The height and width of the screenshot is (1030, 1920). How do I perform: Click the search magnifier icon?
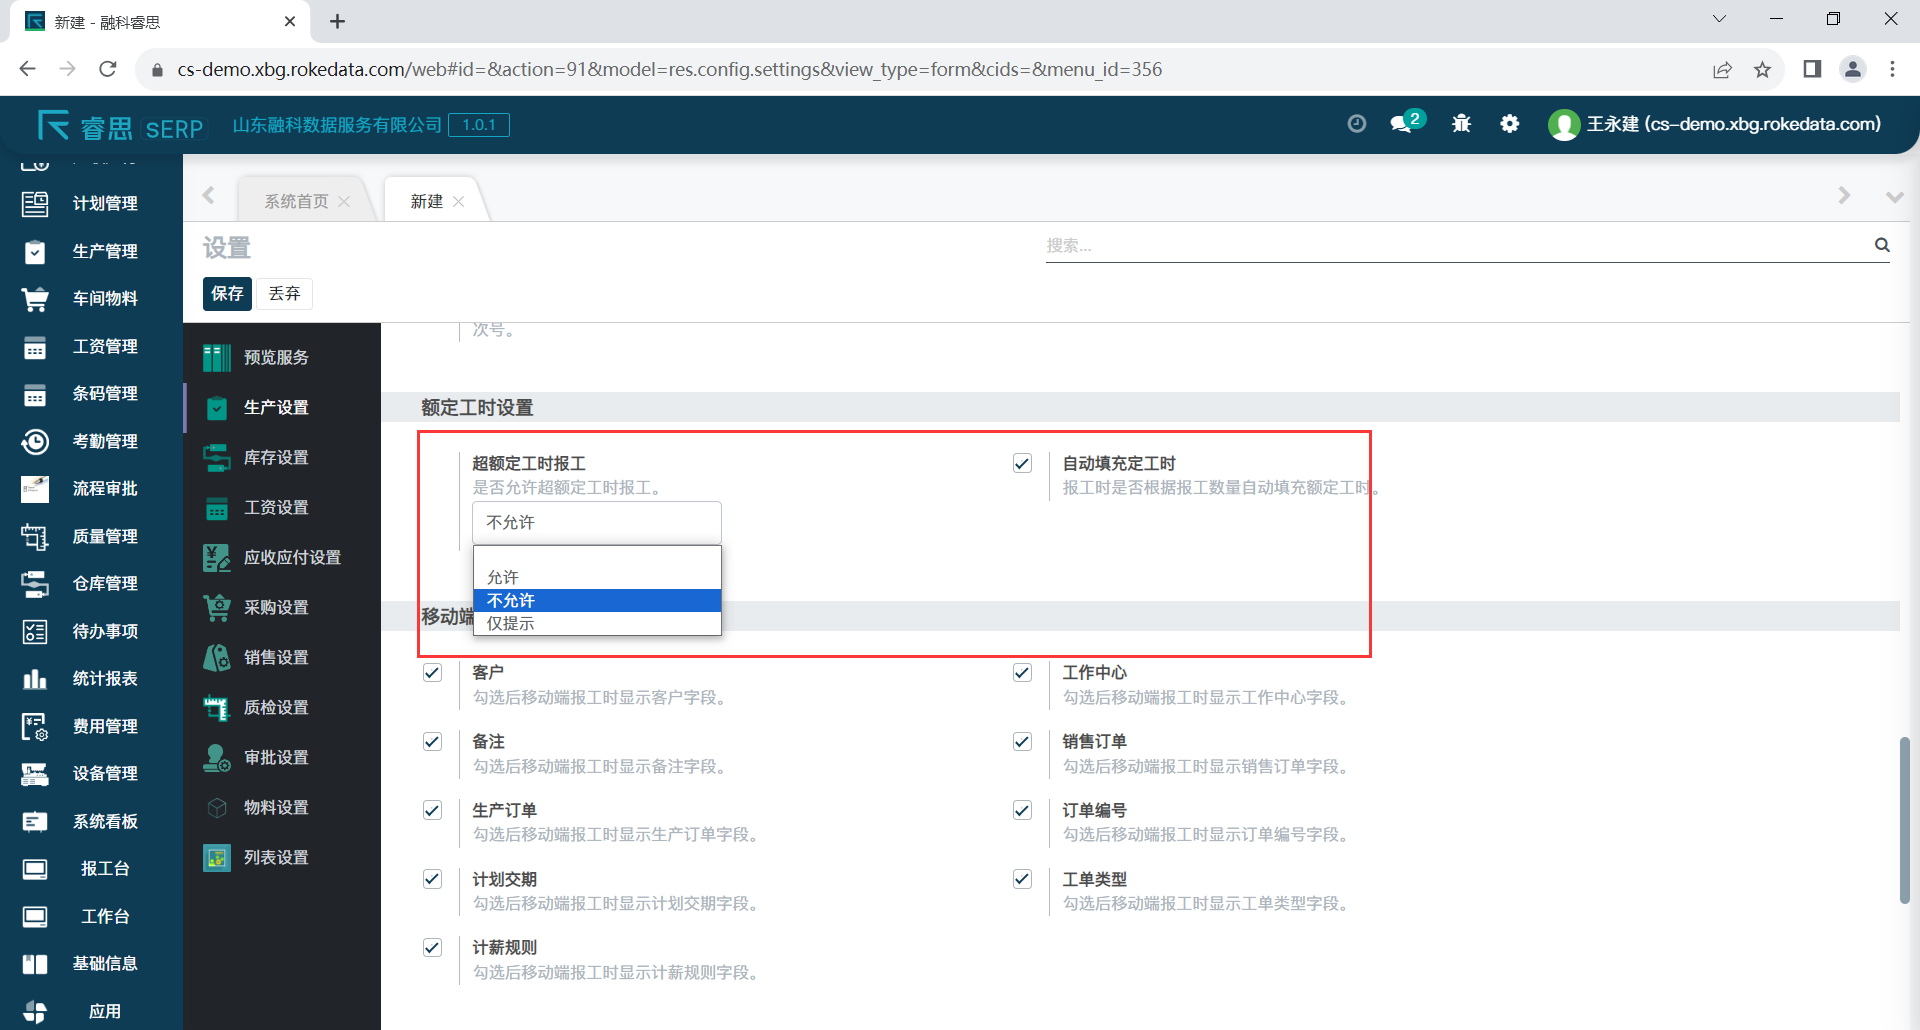[x=1882, y=245]
